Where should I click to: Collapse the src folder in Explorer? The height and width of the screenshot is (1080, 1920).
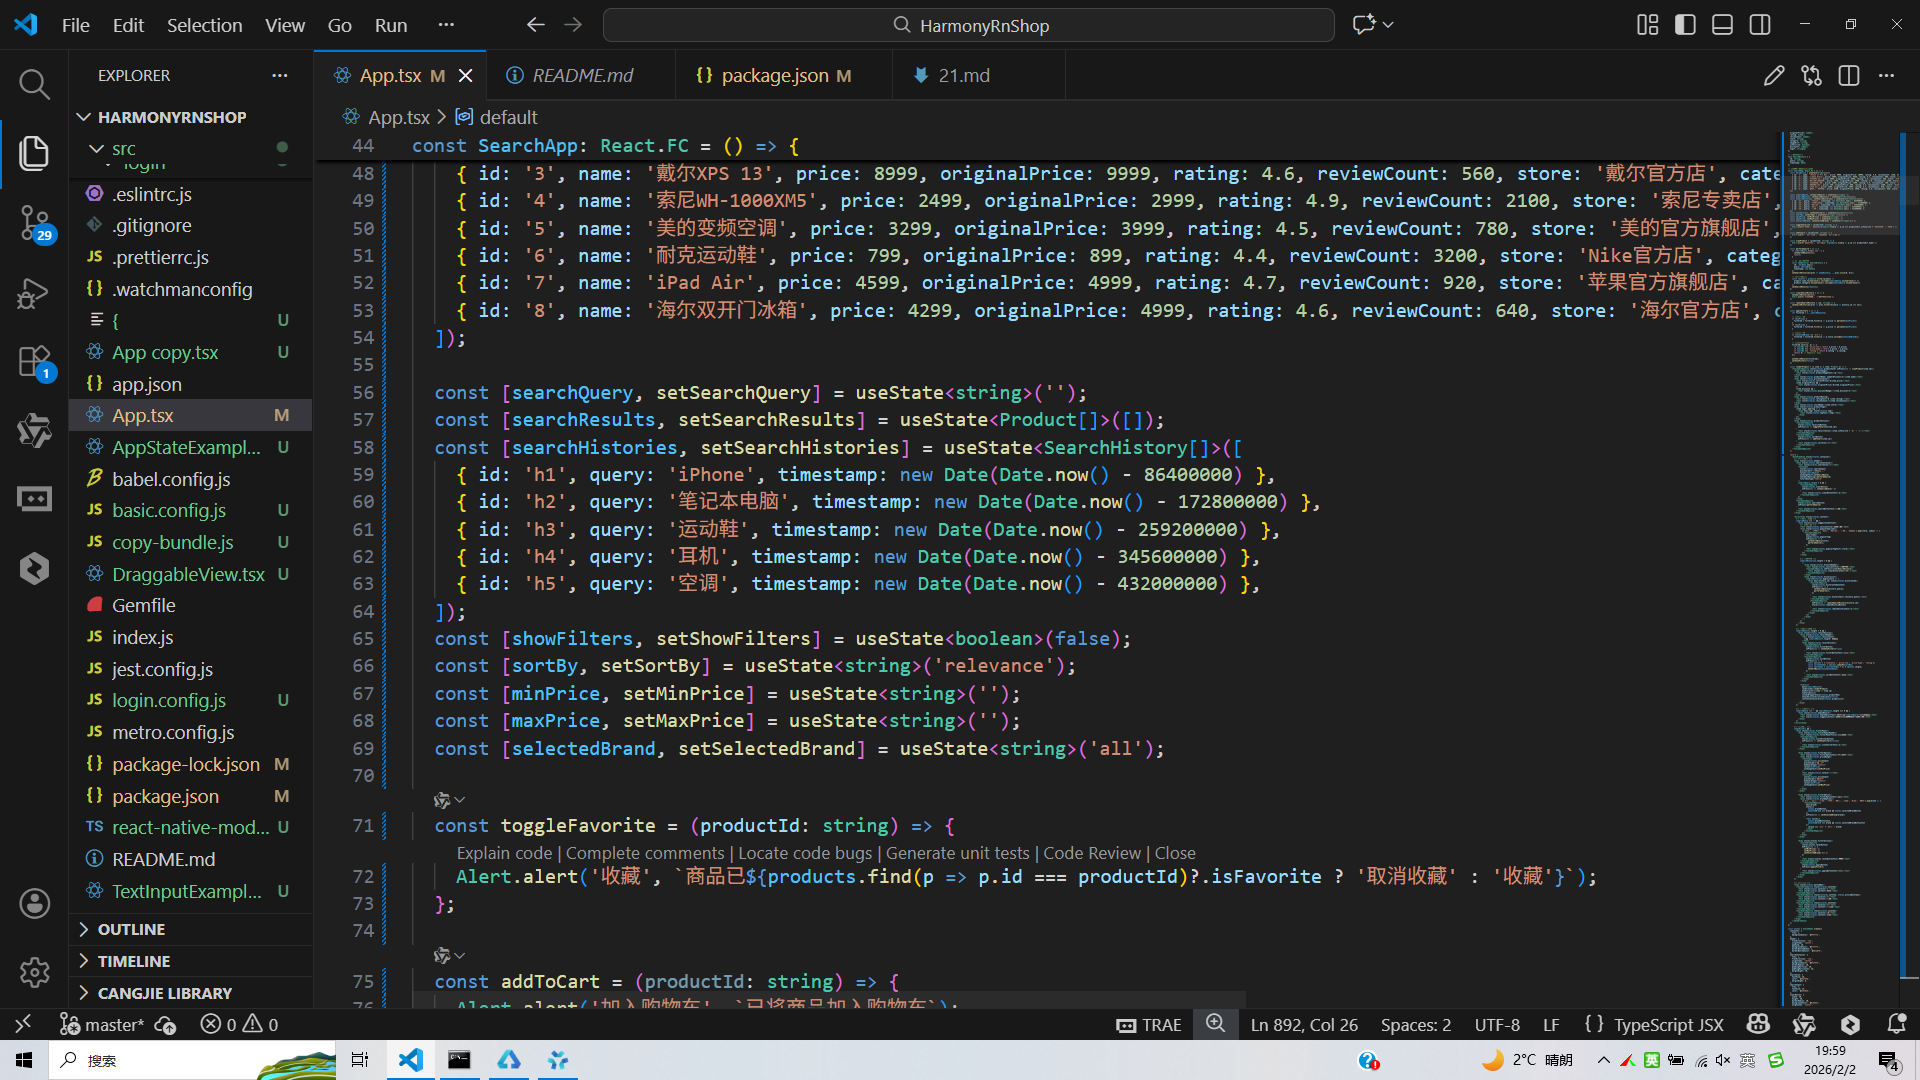point(97,148)
